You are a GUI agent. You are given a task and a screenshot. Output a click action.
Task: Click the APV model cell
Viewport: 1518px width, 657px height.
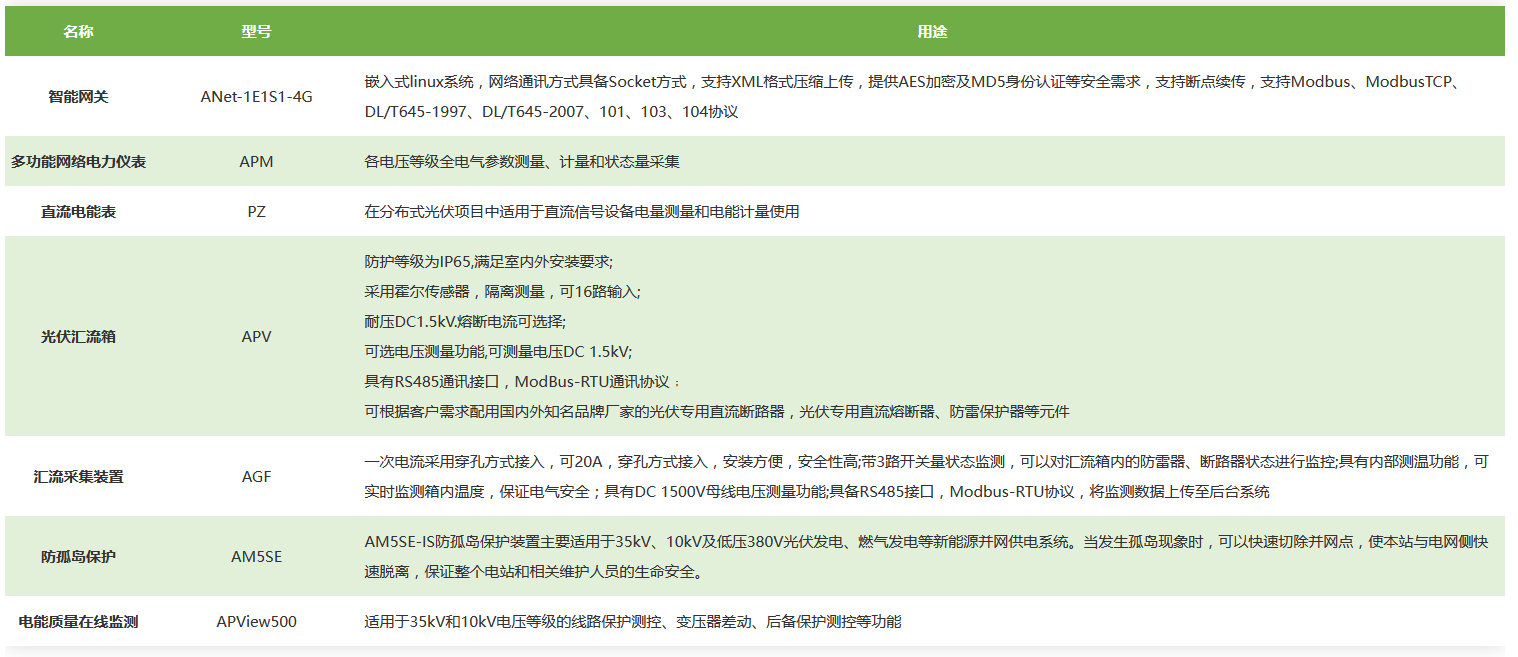[256, 337]
